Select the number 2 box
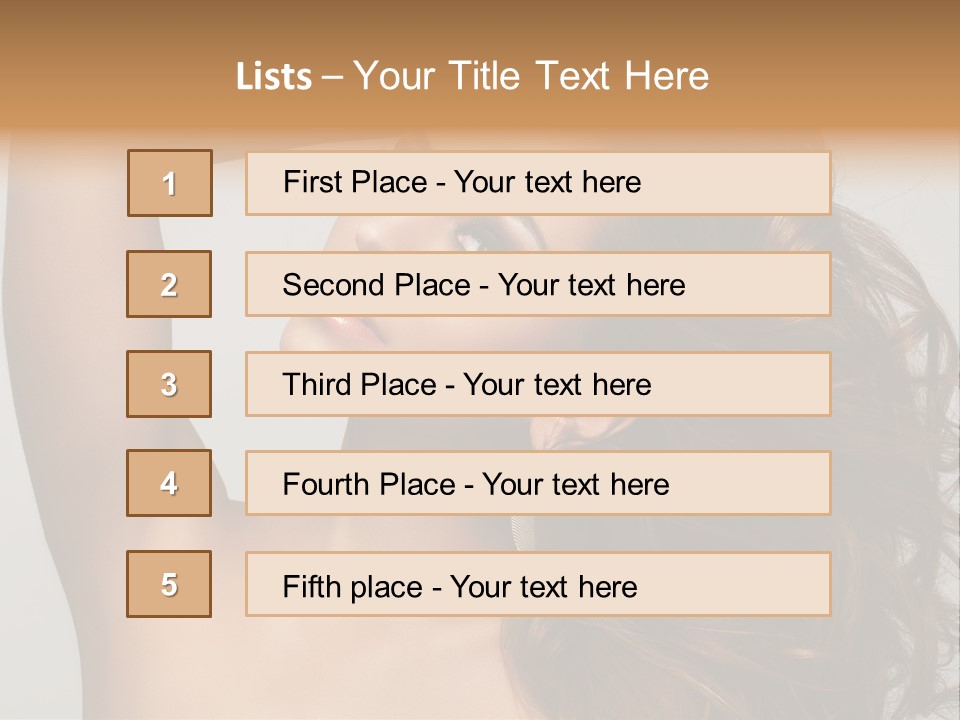 [169, 284]
